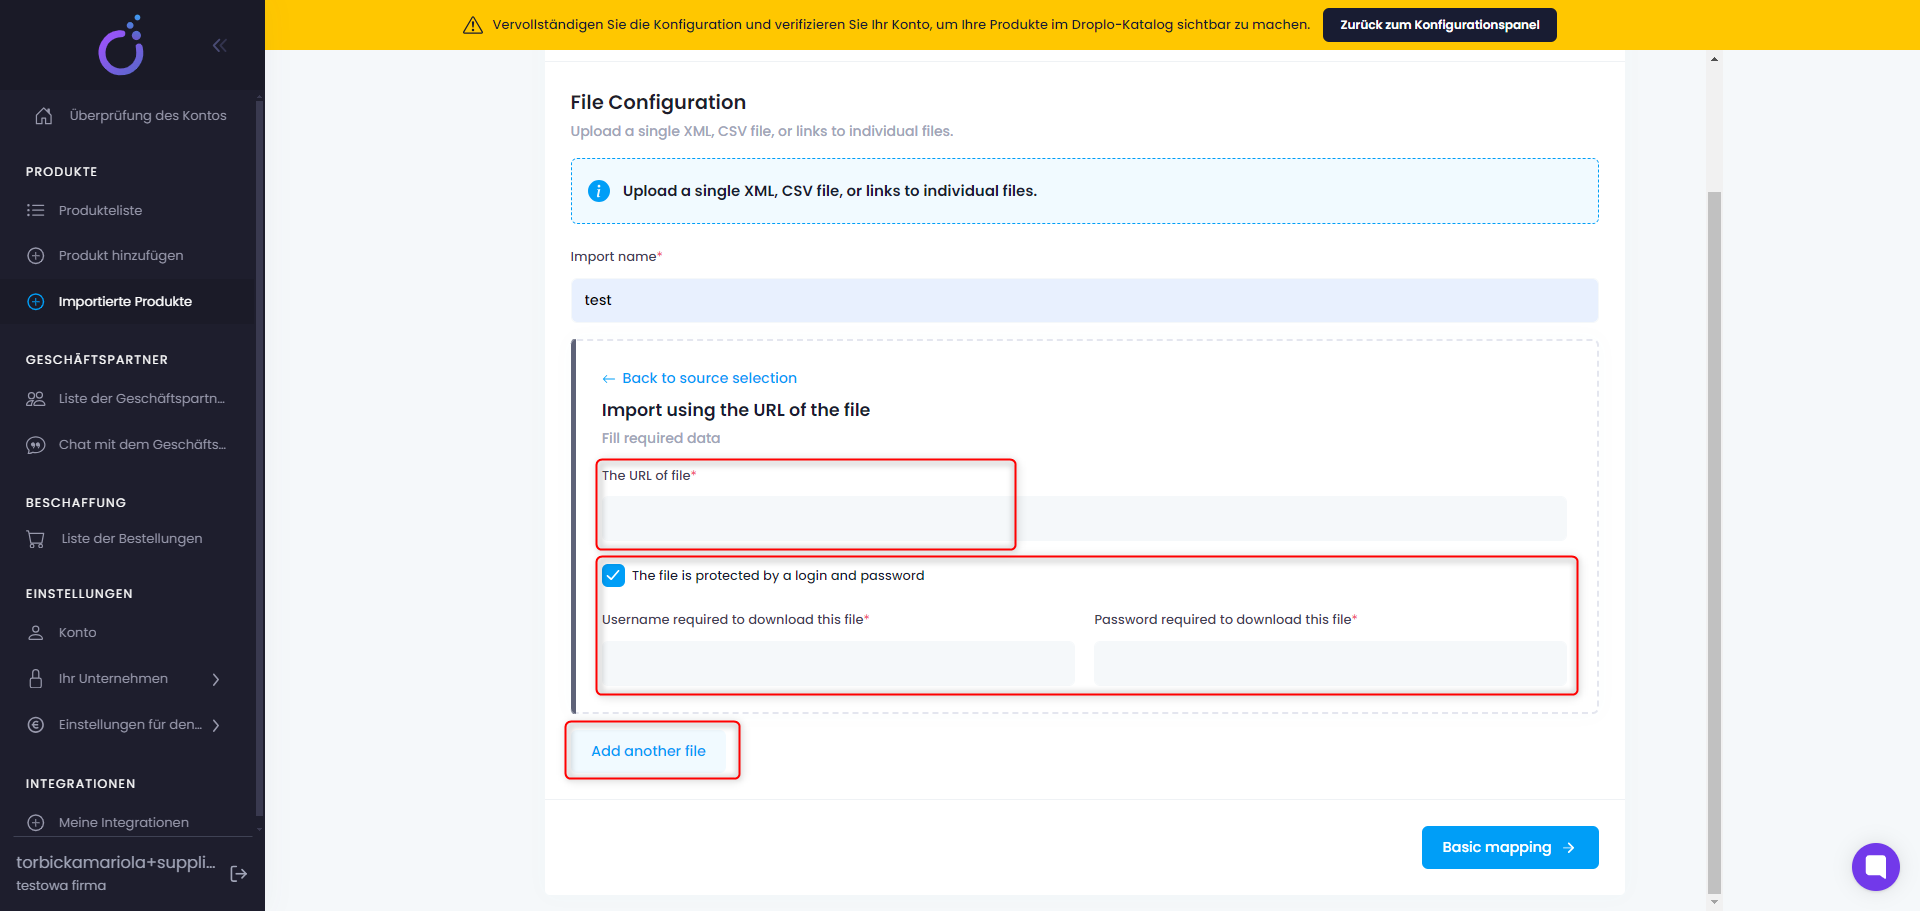This screenshot has height=911, width=1920.
Task: Focus the Username required input field
Action: (838, 663)
